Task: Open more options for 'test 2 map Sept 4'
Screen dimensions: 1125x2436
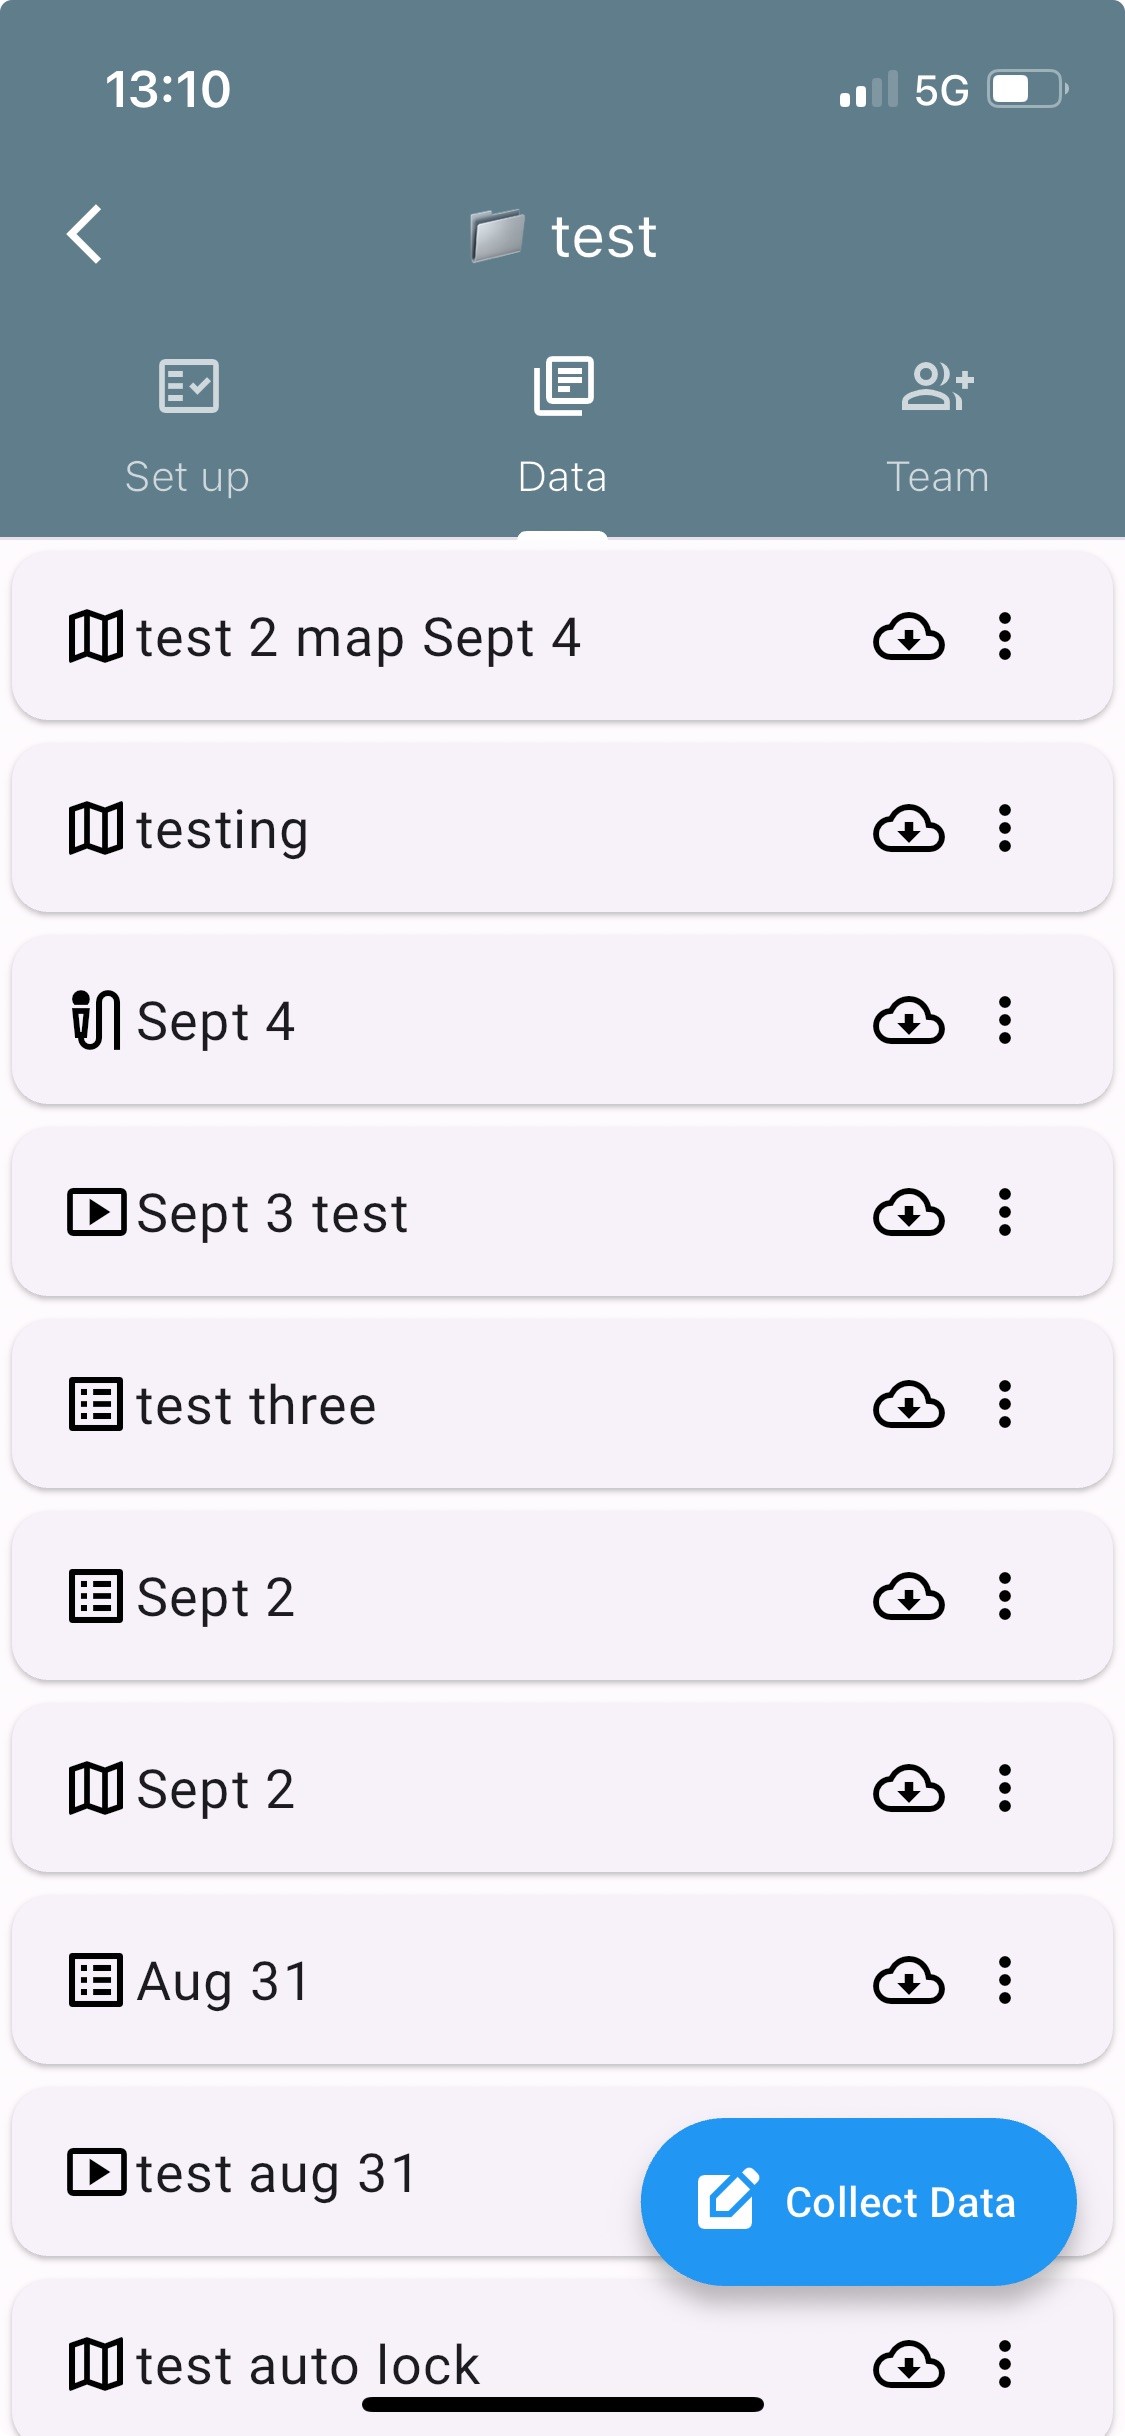Action: coord(1005,637)
